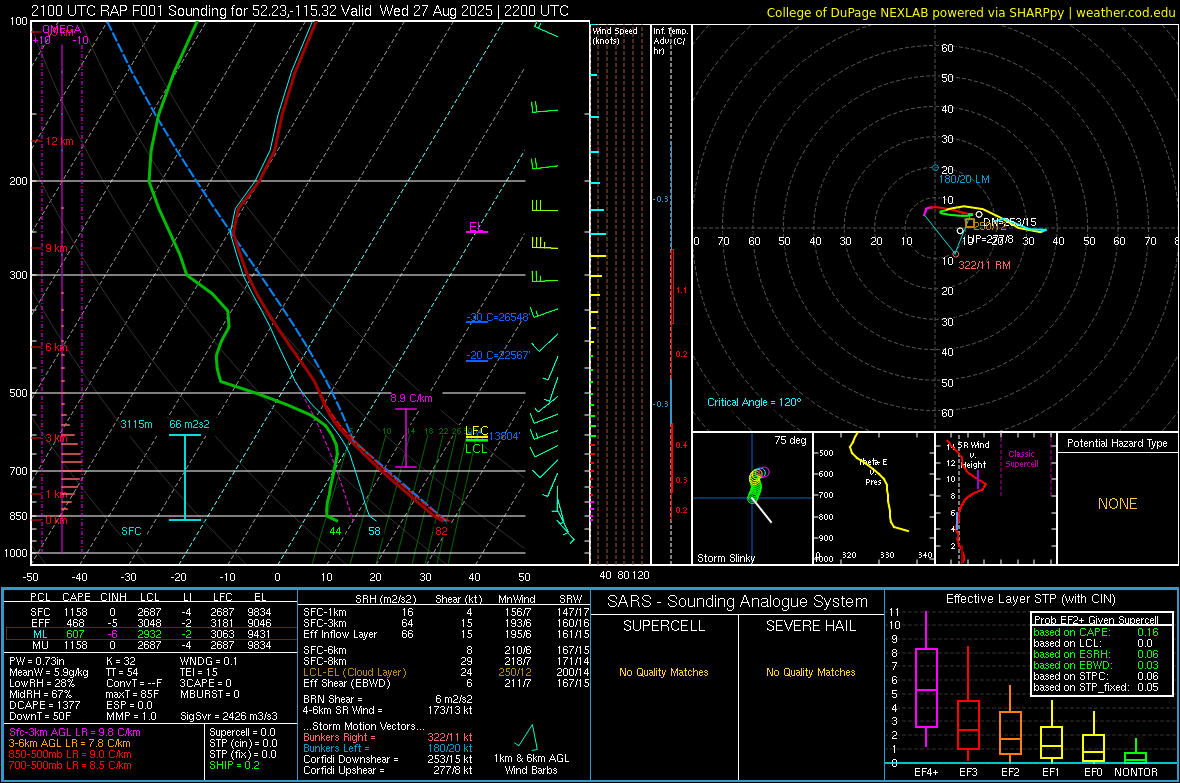Click the Classic Supercell label
Image resolution: width=1180 pixels, height=783 pixels.
click(x=1021, y=459)
